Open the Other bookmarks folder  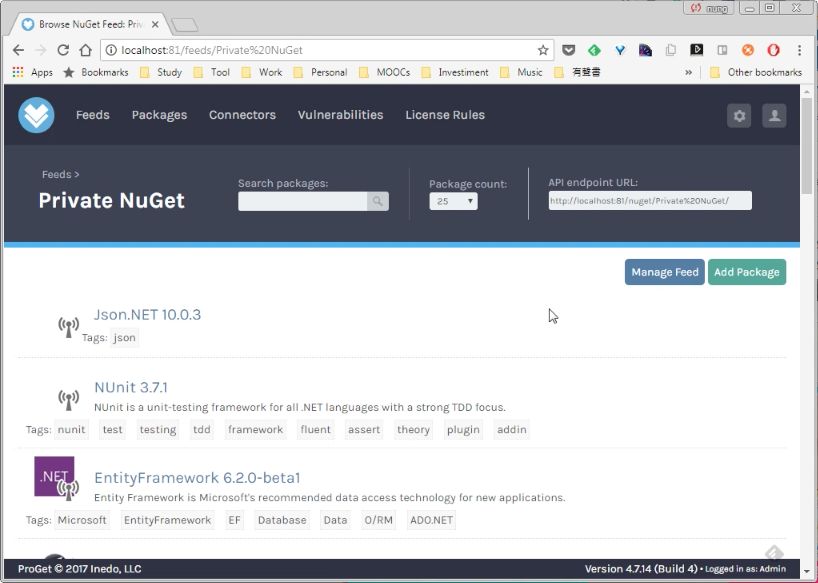pyautogui.click(x=756, y=72)
